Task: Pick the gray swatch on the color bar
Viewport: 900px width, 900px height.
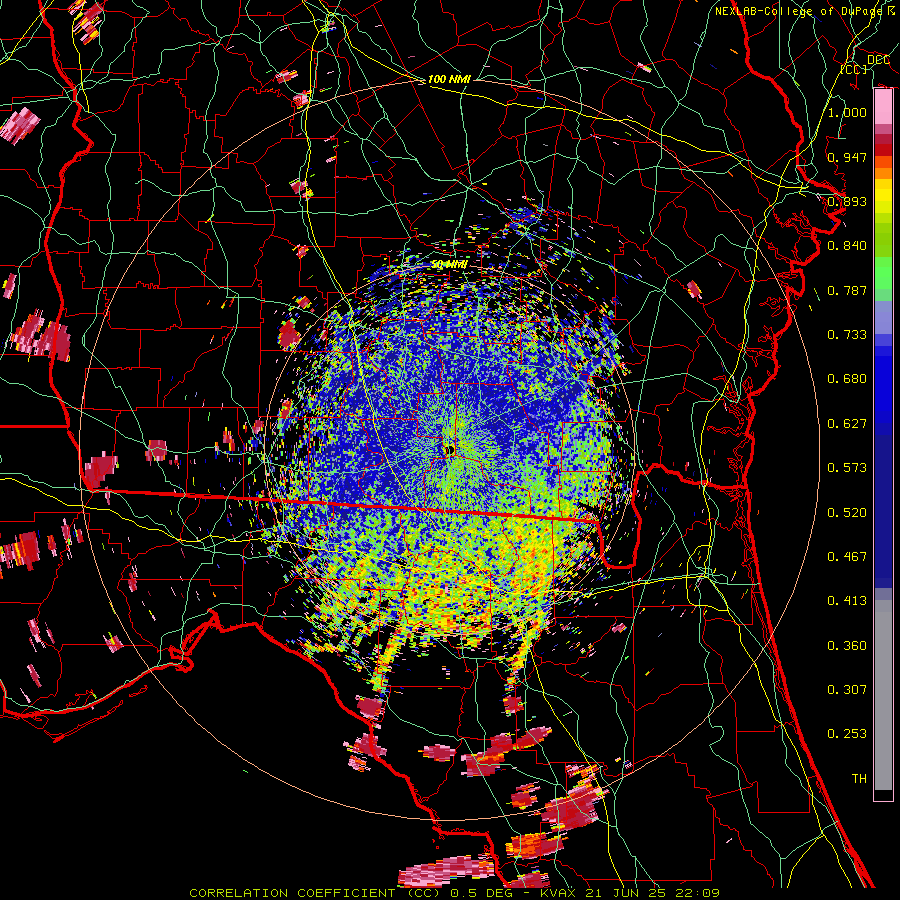Action: pos(883,695)
